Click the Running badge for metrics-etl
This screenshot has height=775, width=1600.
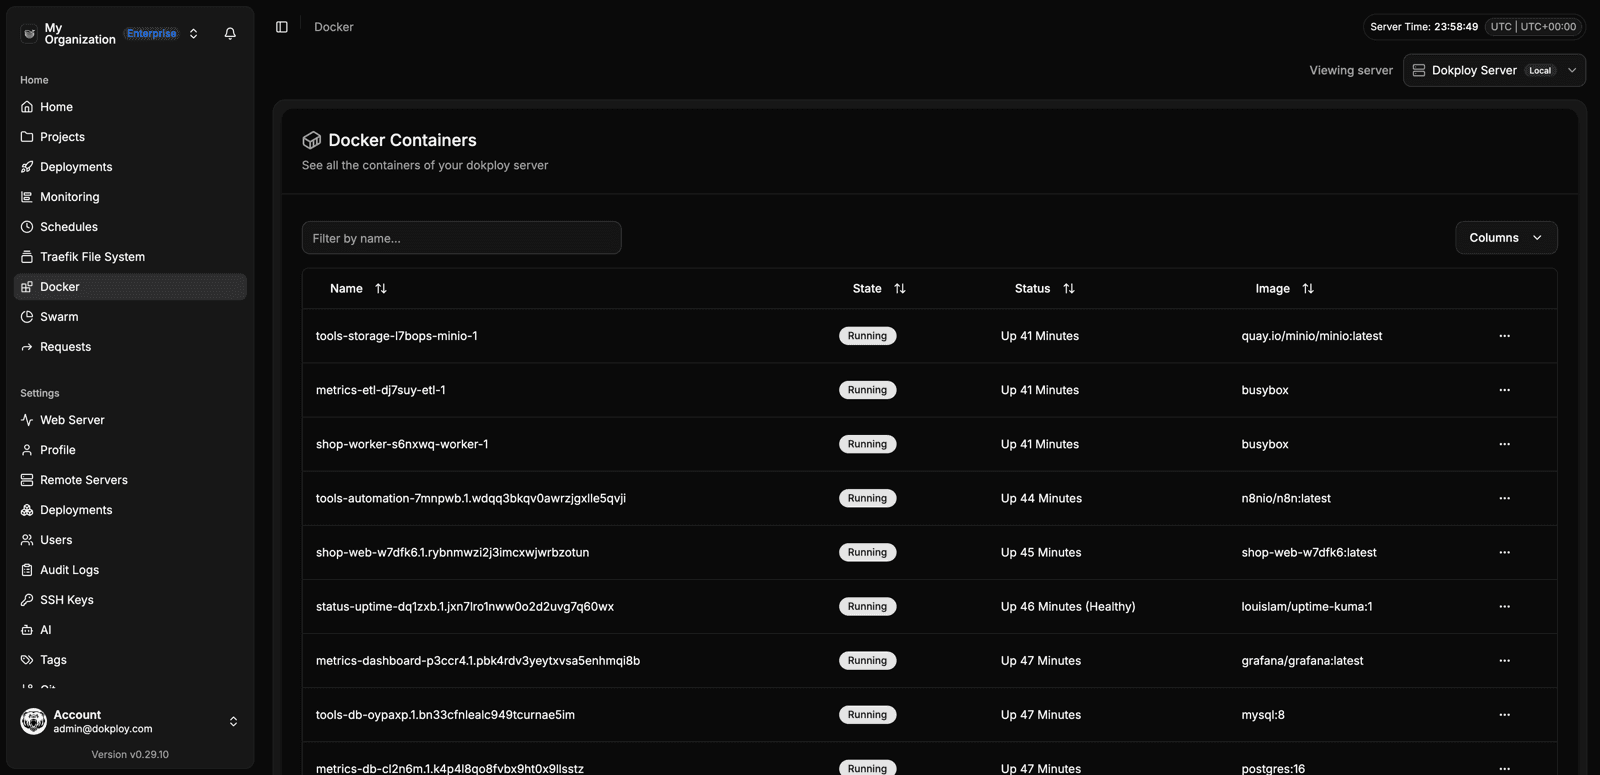click(x=867, y=390)
